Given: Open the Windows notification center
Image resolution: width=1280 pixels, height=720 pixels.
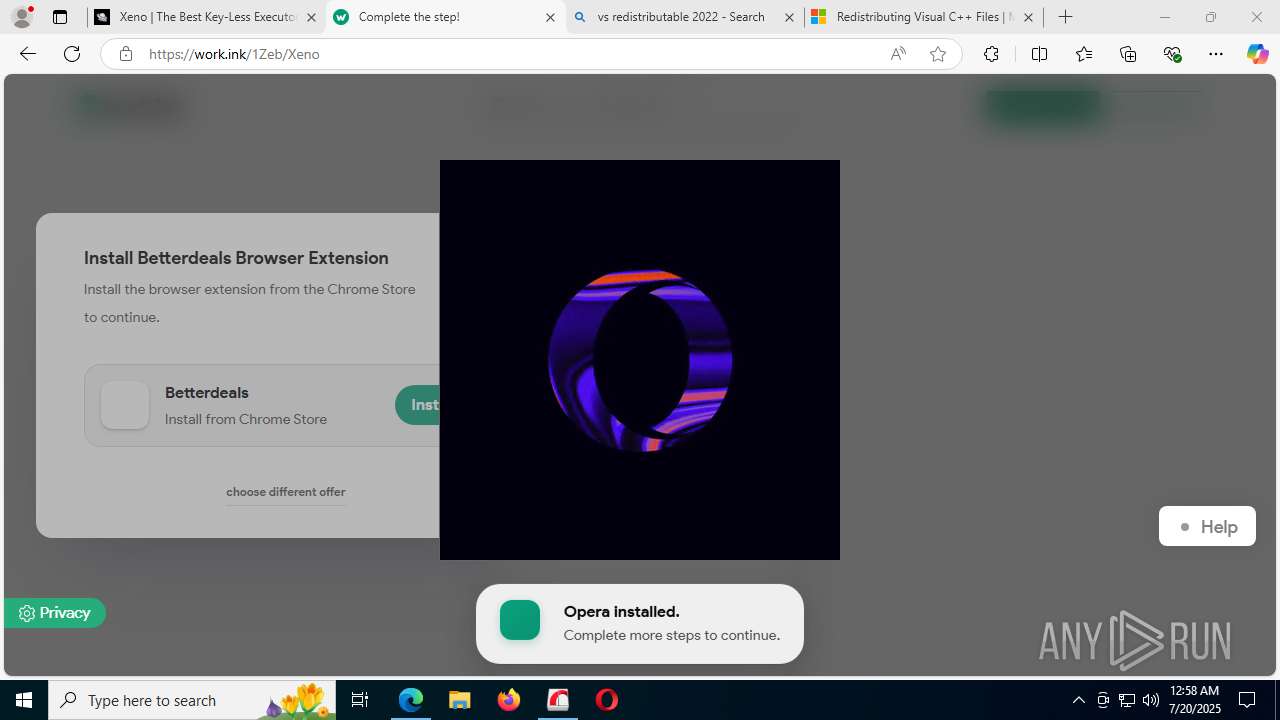Looking at the screenshot, I should (x=1247, y=700).
